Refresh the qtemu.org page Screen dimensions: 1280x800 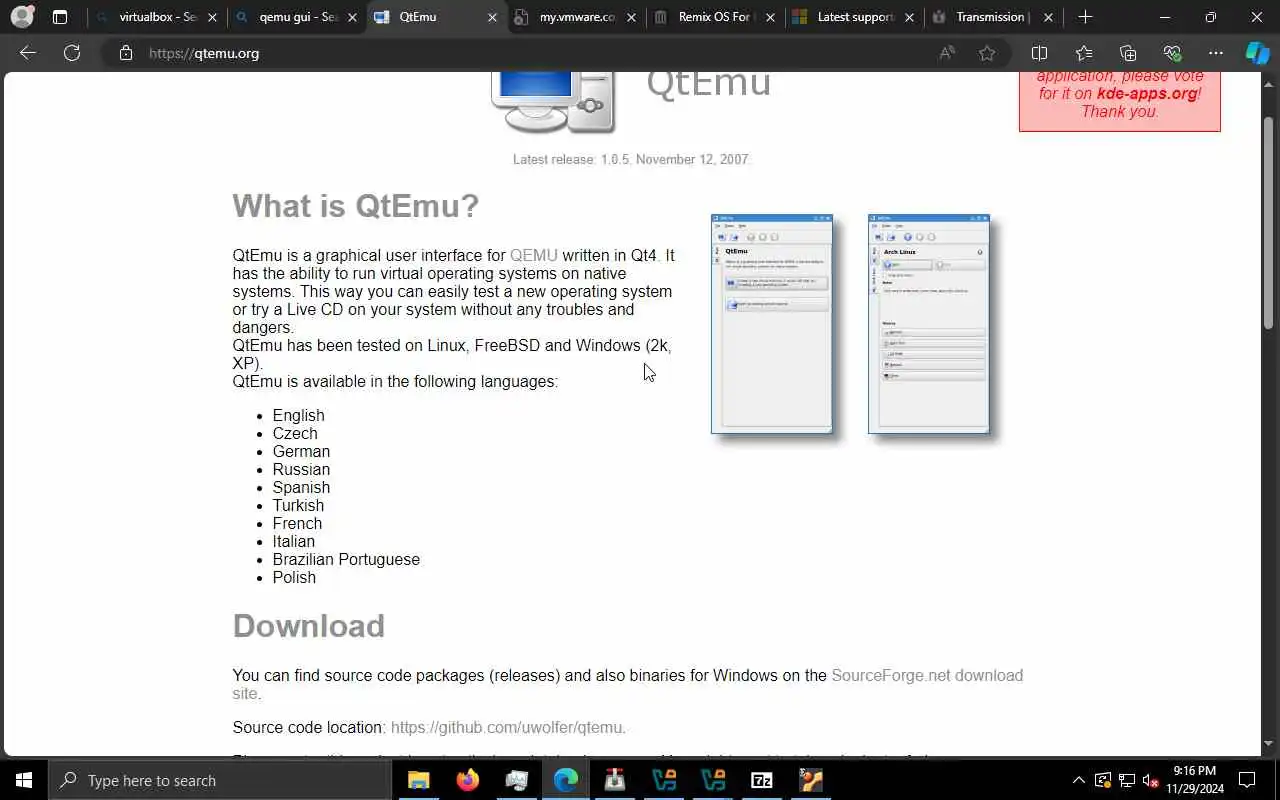(72, 53)
